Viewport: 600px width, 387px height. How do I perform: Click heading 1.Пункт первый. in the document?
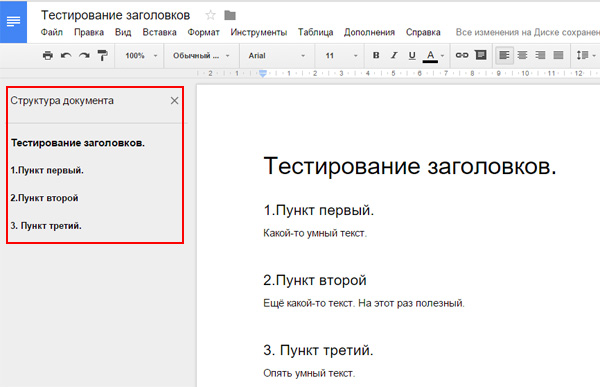point(319,210)
